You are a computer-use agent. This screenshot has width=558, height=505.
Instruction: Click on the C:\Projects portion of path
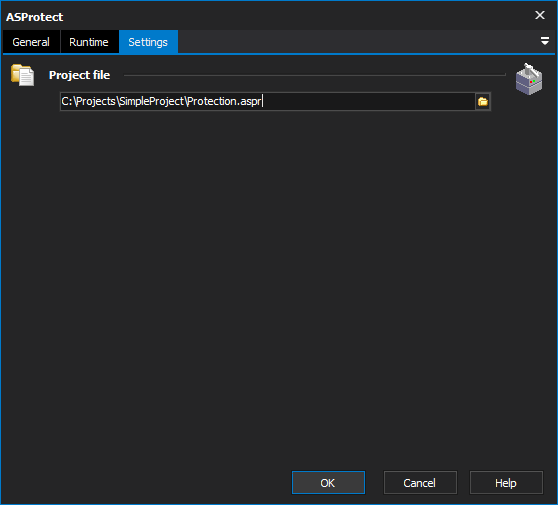89,102
